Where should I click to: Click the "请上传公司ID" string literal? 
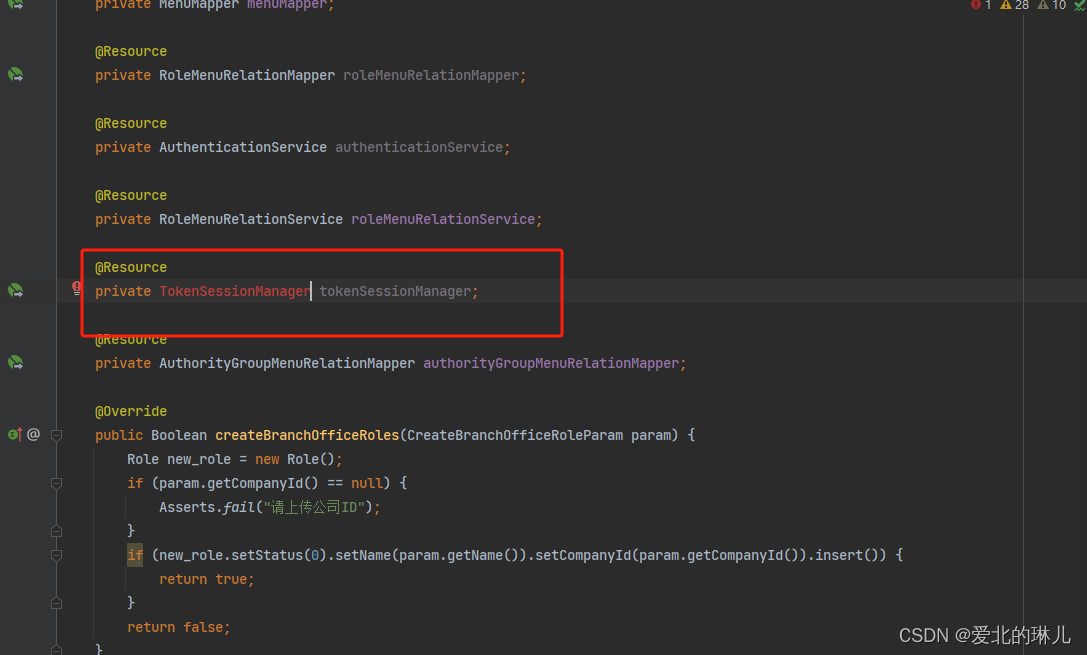click(314, 507)
